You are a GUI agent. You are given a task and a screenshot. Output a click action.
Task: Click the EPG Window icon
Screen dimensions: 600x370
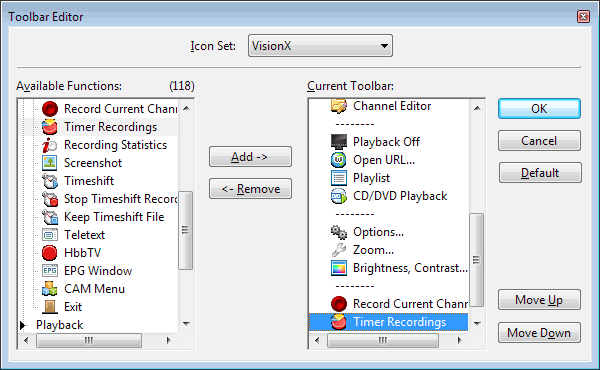[x=50, y=271]
